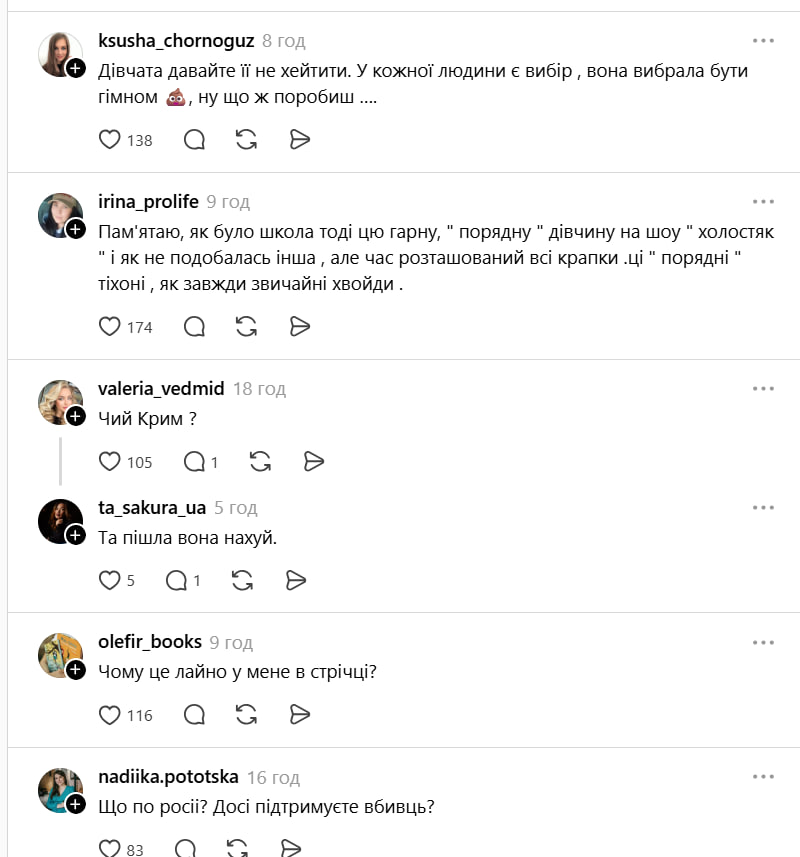Viewport: 800px width, 857px height.
Task: Expand three-dot menu on nadiika.pototska's comment
Action: click(x=763, y=777)
